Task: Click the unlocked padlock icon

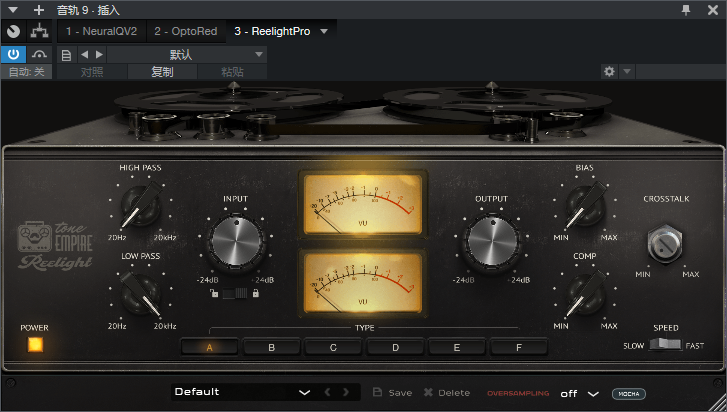Action: click(214, 293)
